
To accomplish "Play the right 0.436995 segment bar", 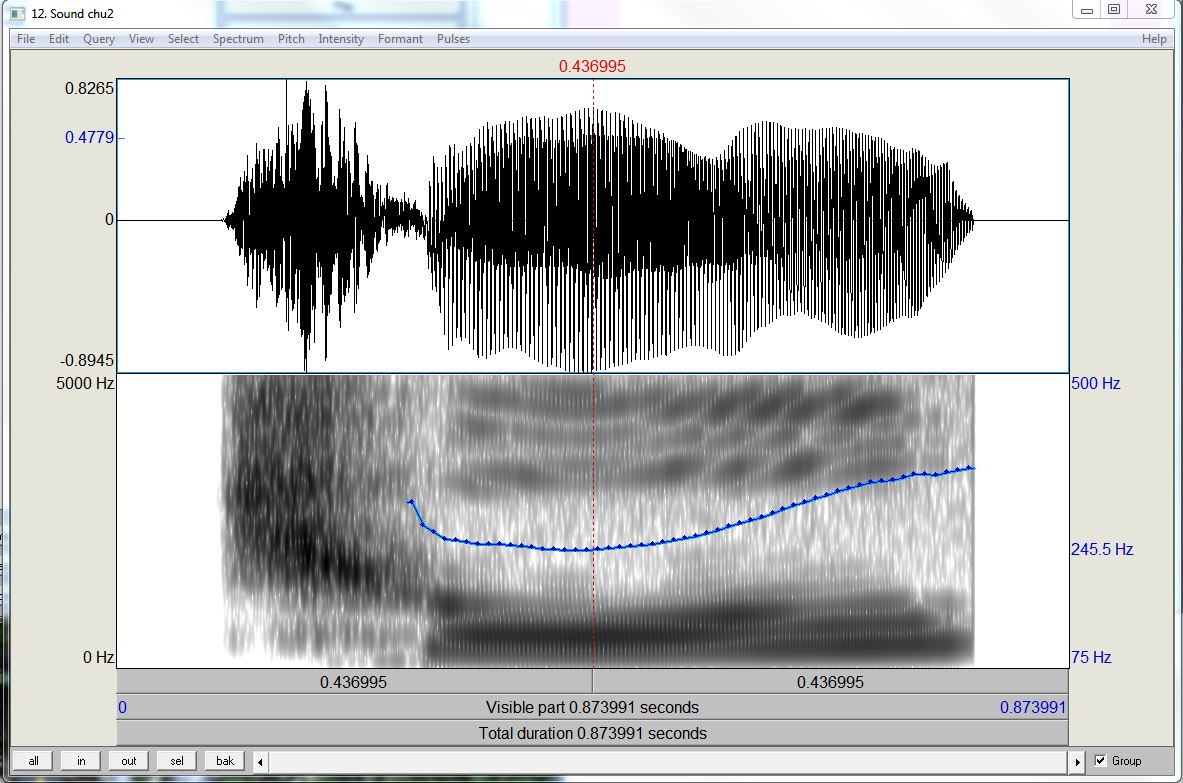I will [831, 682].
